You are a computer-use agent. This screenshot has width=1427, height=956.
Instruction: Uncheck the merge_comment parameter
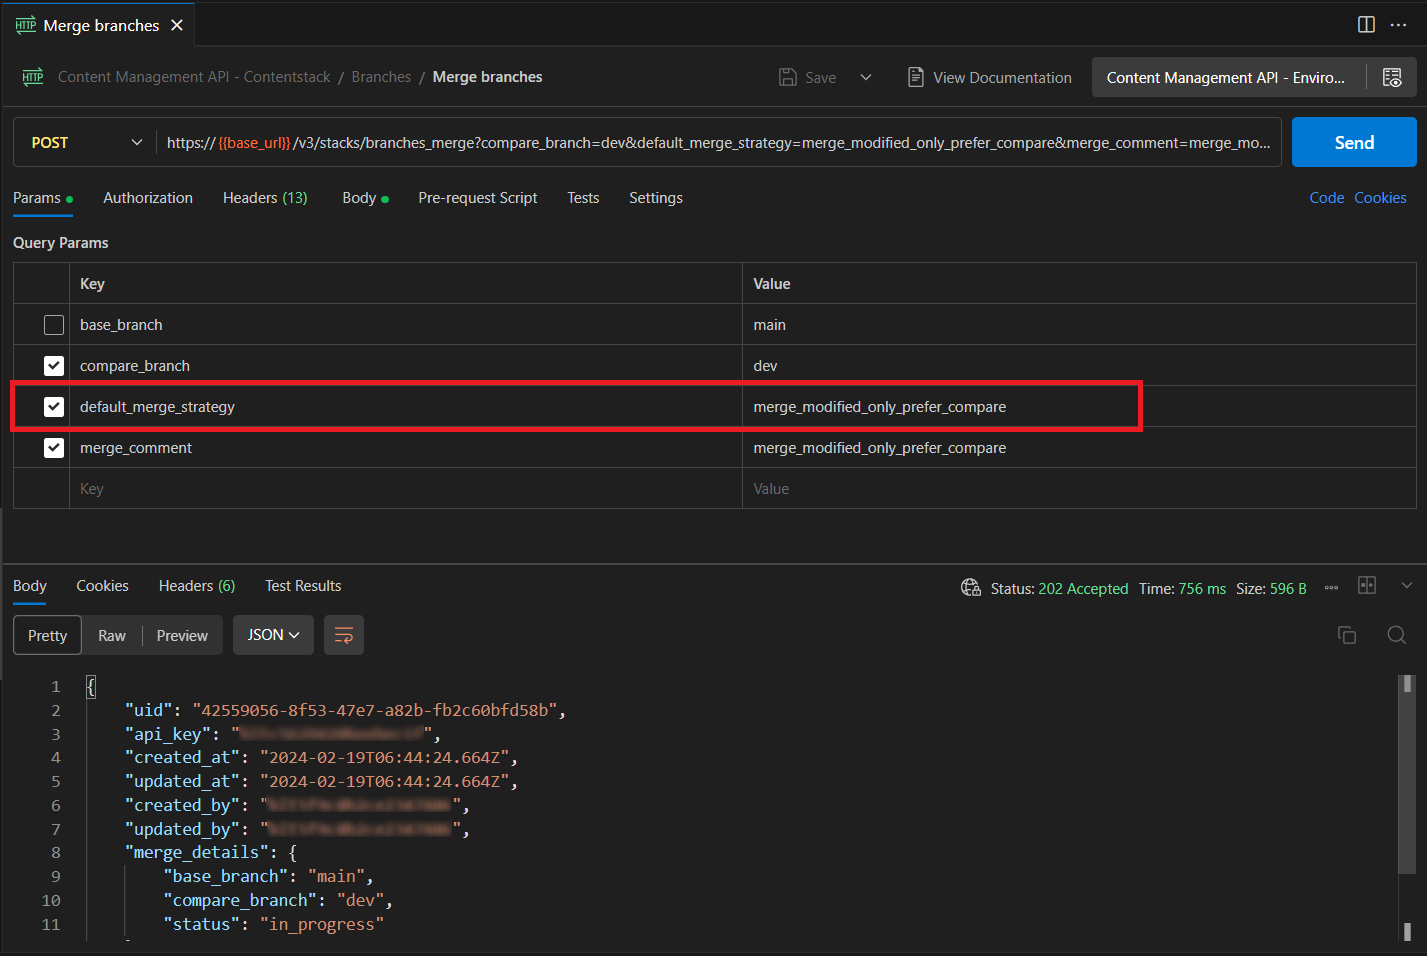[54, 448]
